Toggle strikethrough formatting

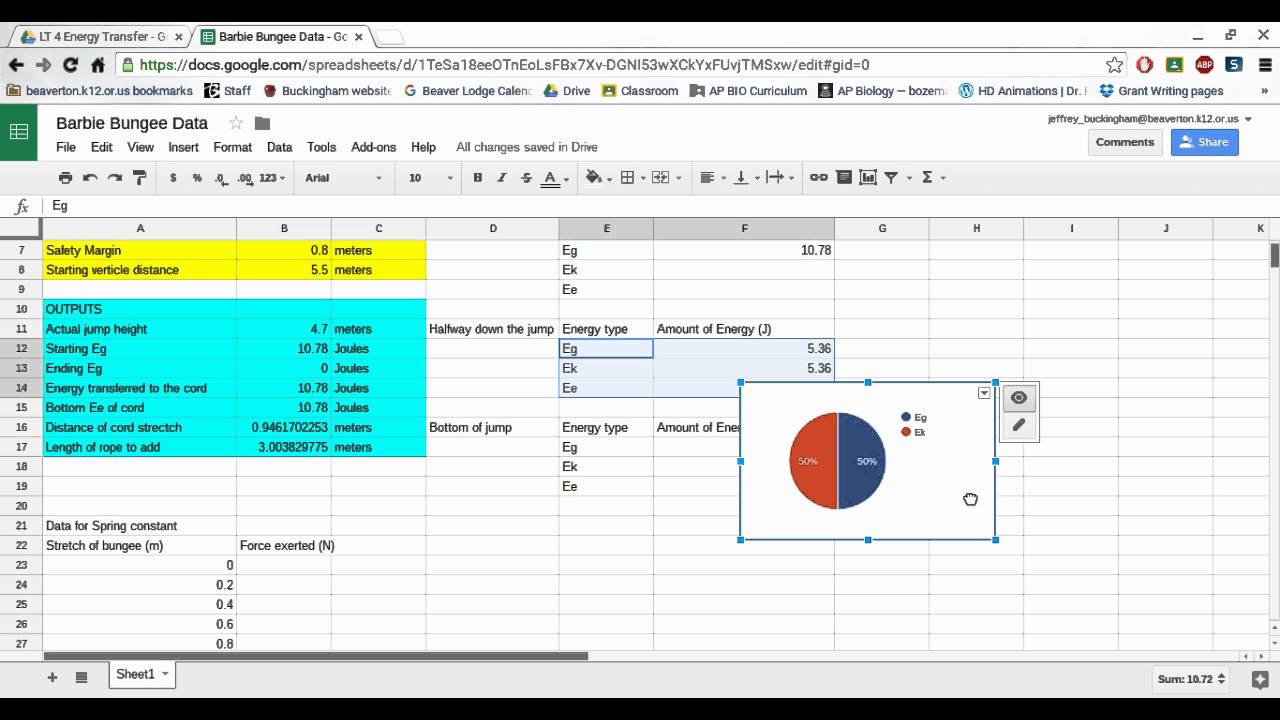(526, 178)
